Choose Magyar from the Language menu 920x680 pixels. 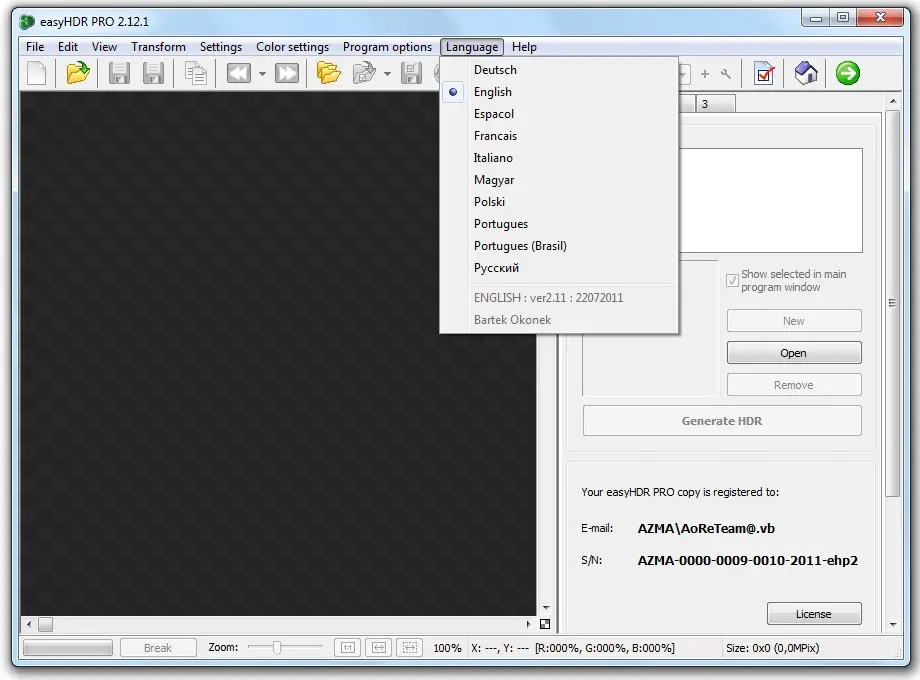tap(494, 180)
